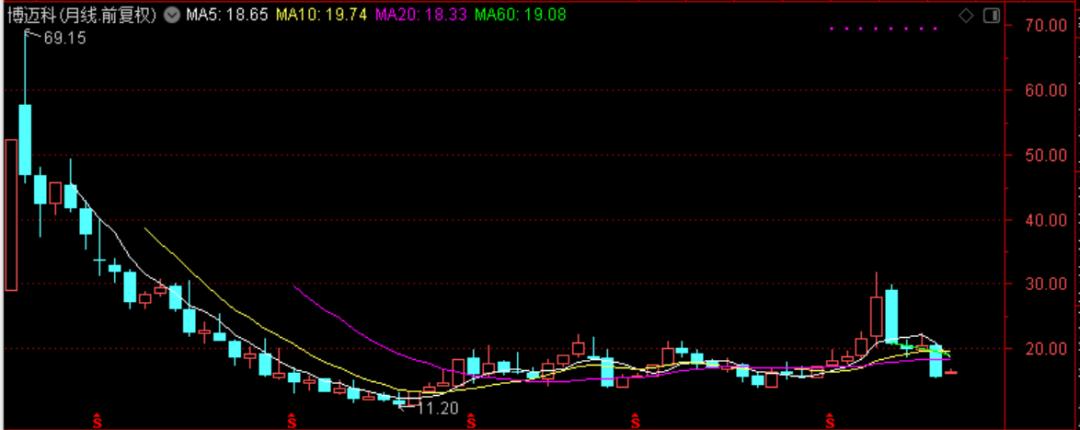Toggle the side panel icon beside the diamond
Viewport: 1080px width, 430px height.
click(x=991, y=15)
